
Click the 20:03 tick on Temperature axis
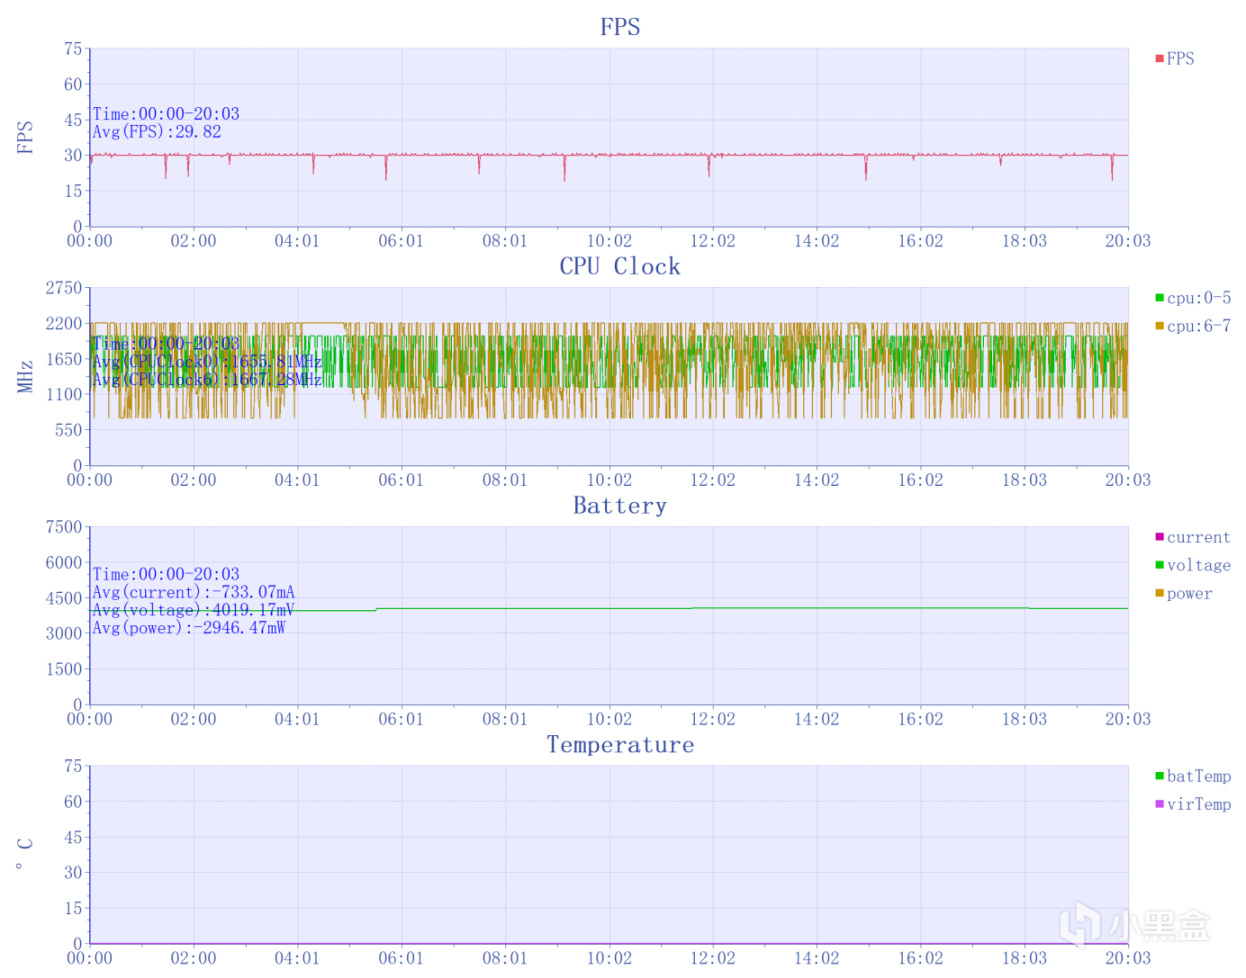[1128, 958]
